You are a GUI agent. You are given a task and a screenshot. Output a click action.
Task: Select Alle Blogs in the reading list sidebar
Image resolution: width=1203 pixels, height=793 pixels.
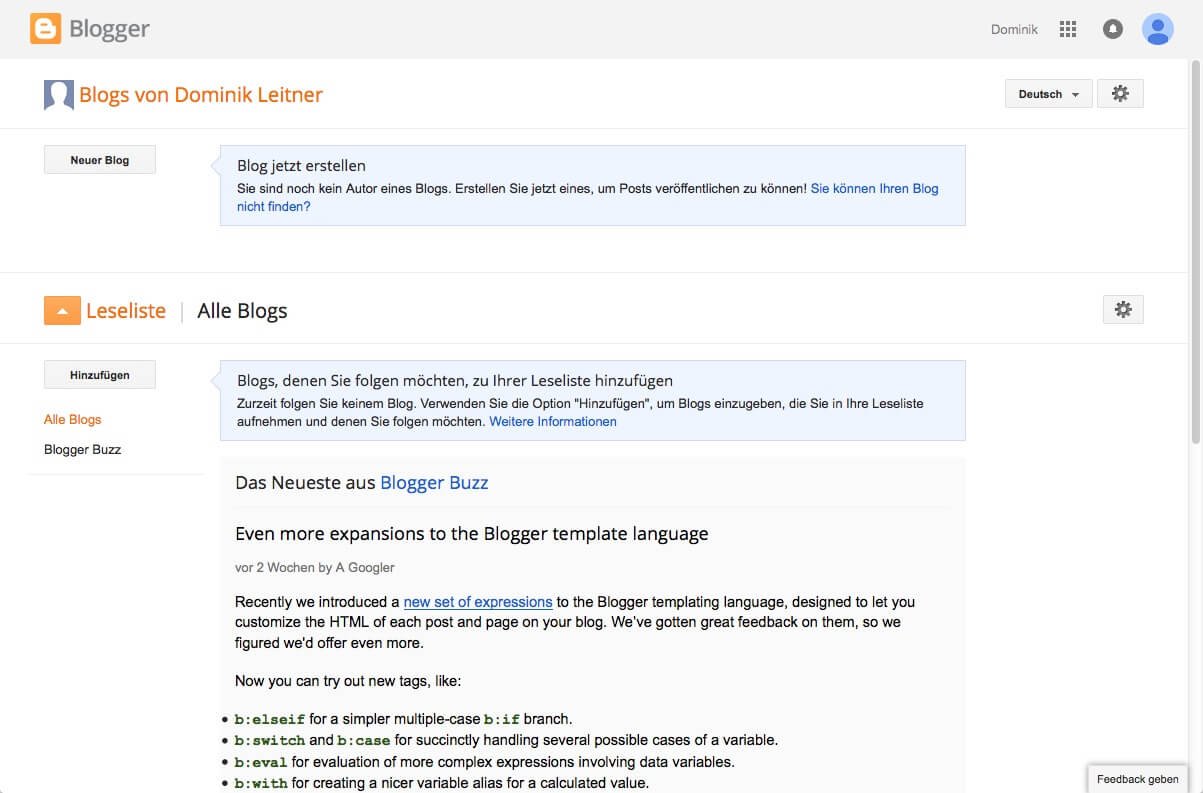pos(72,419)
